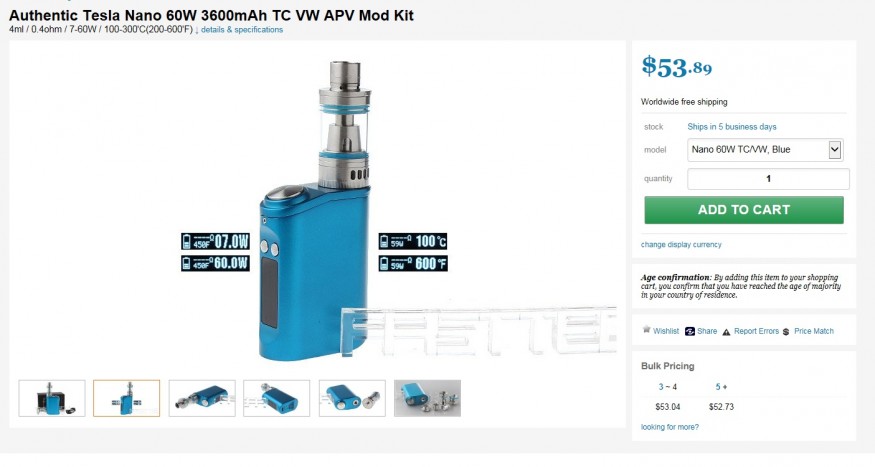Viewport: 875px width, 467px height.
Task: Click the Report Errors warning icon
Action: [x=726, y=332]
